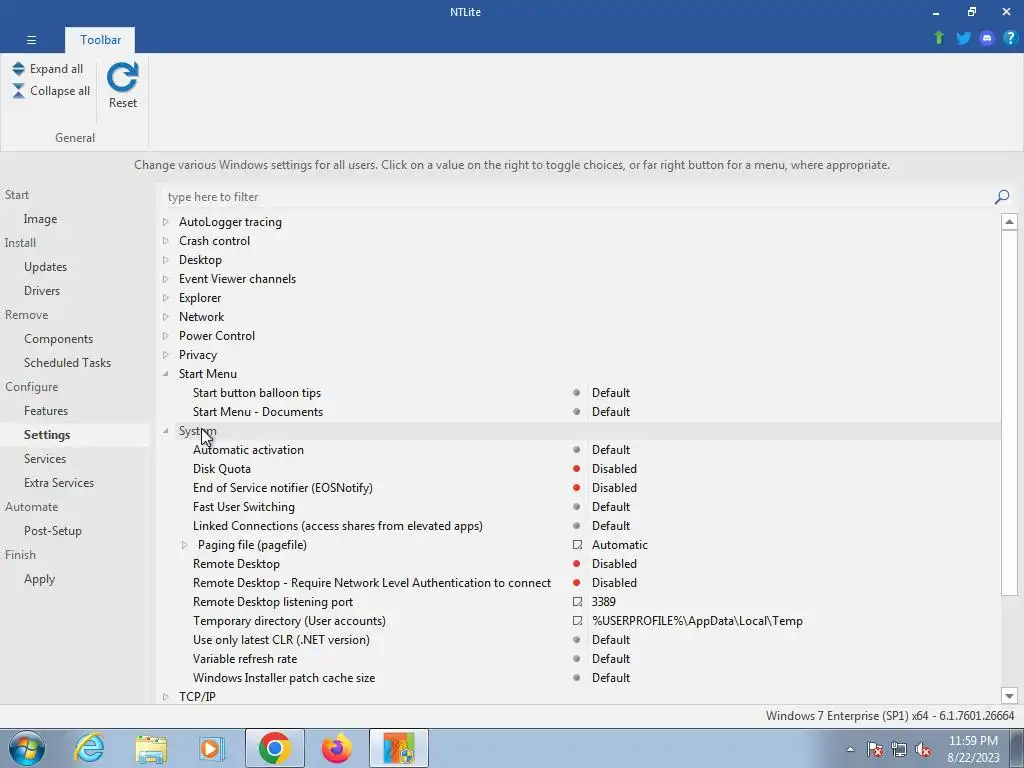Toggle Variable refresh rate Default value
1024x768 pixels.
pyautogui.click(x=611, y=659)
